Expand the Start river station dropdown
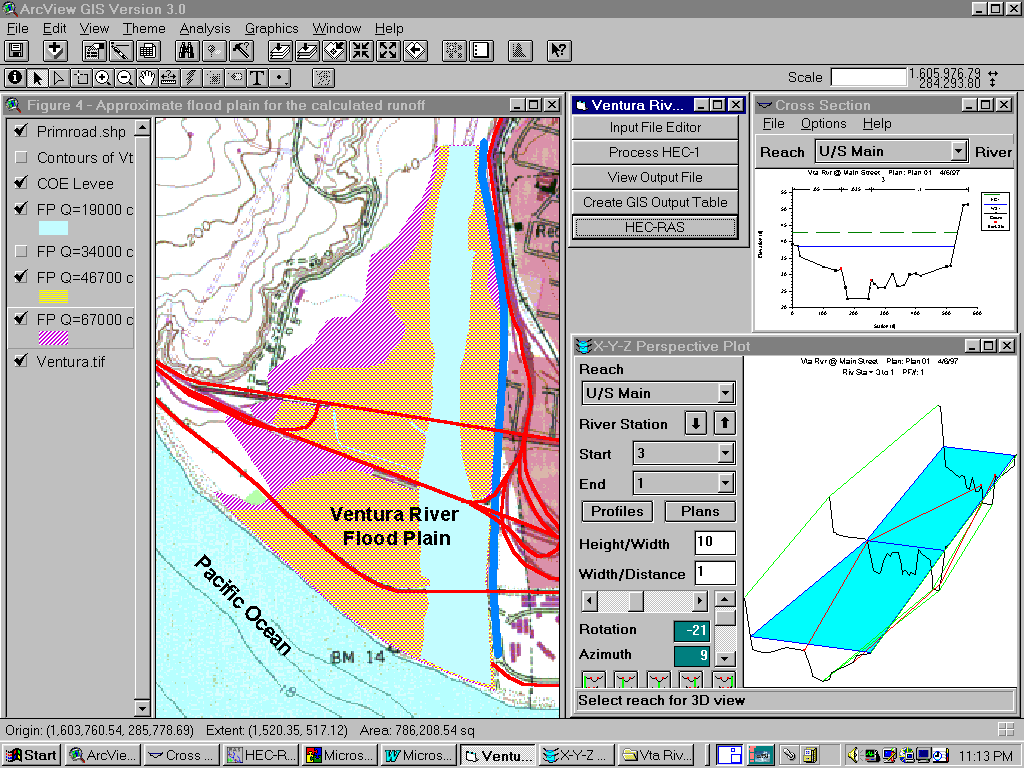This screenshot has height=768, width=1024. coord(725,453)
